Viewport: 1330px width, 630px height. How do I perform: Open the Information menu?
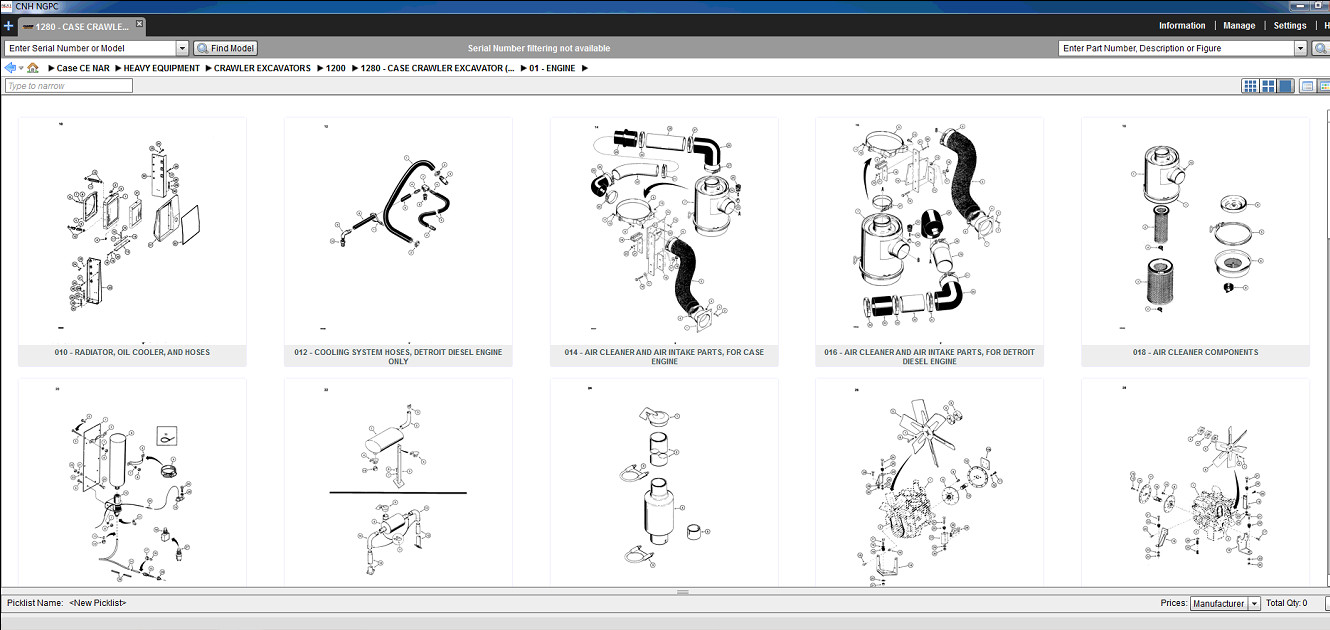(x=1182, y=26)
